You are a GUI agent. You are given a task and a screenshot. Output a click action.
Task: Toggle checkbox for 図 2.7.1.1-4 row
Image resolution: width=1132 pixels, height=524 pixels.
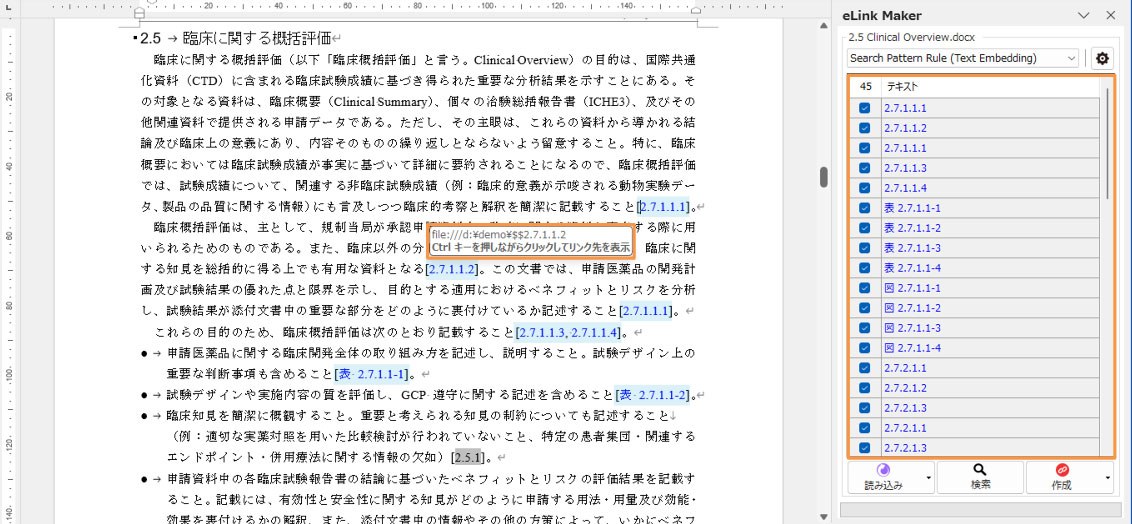pyautogui.click(x=865, y=348)
